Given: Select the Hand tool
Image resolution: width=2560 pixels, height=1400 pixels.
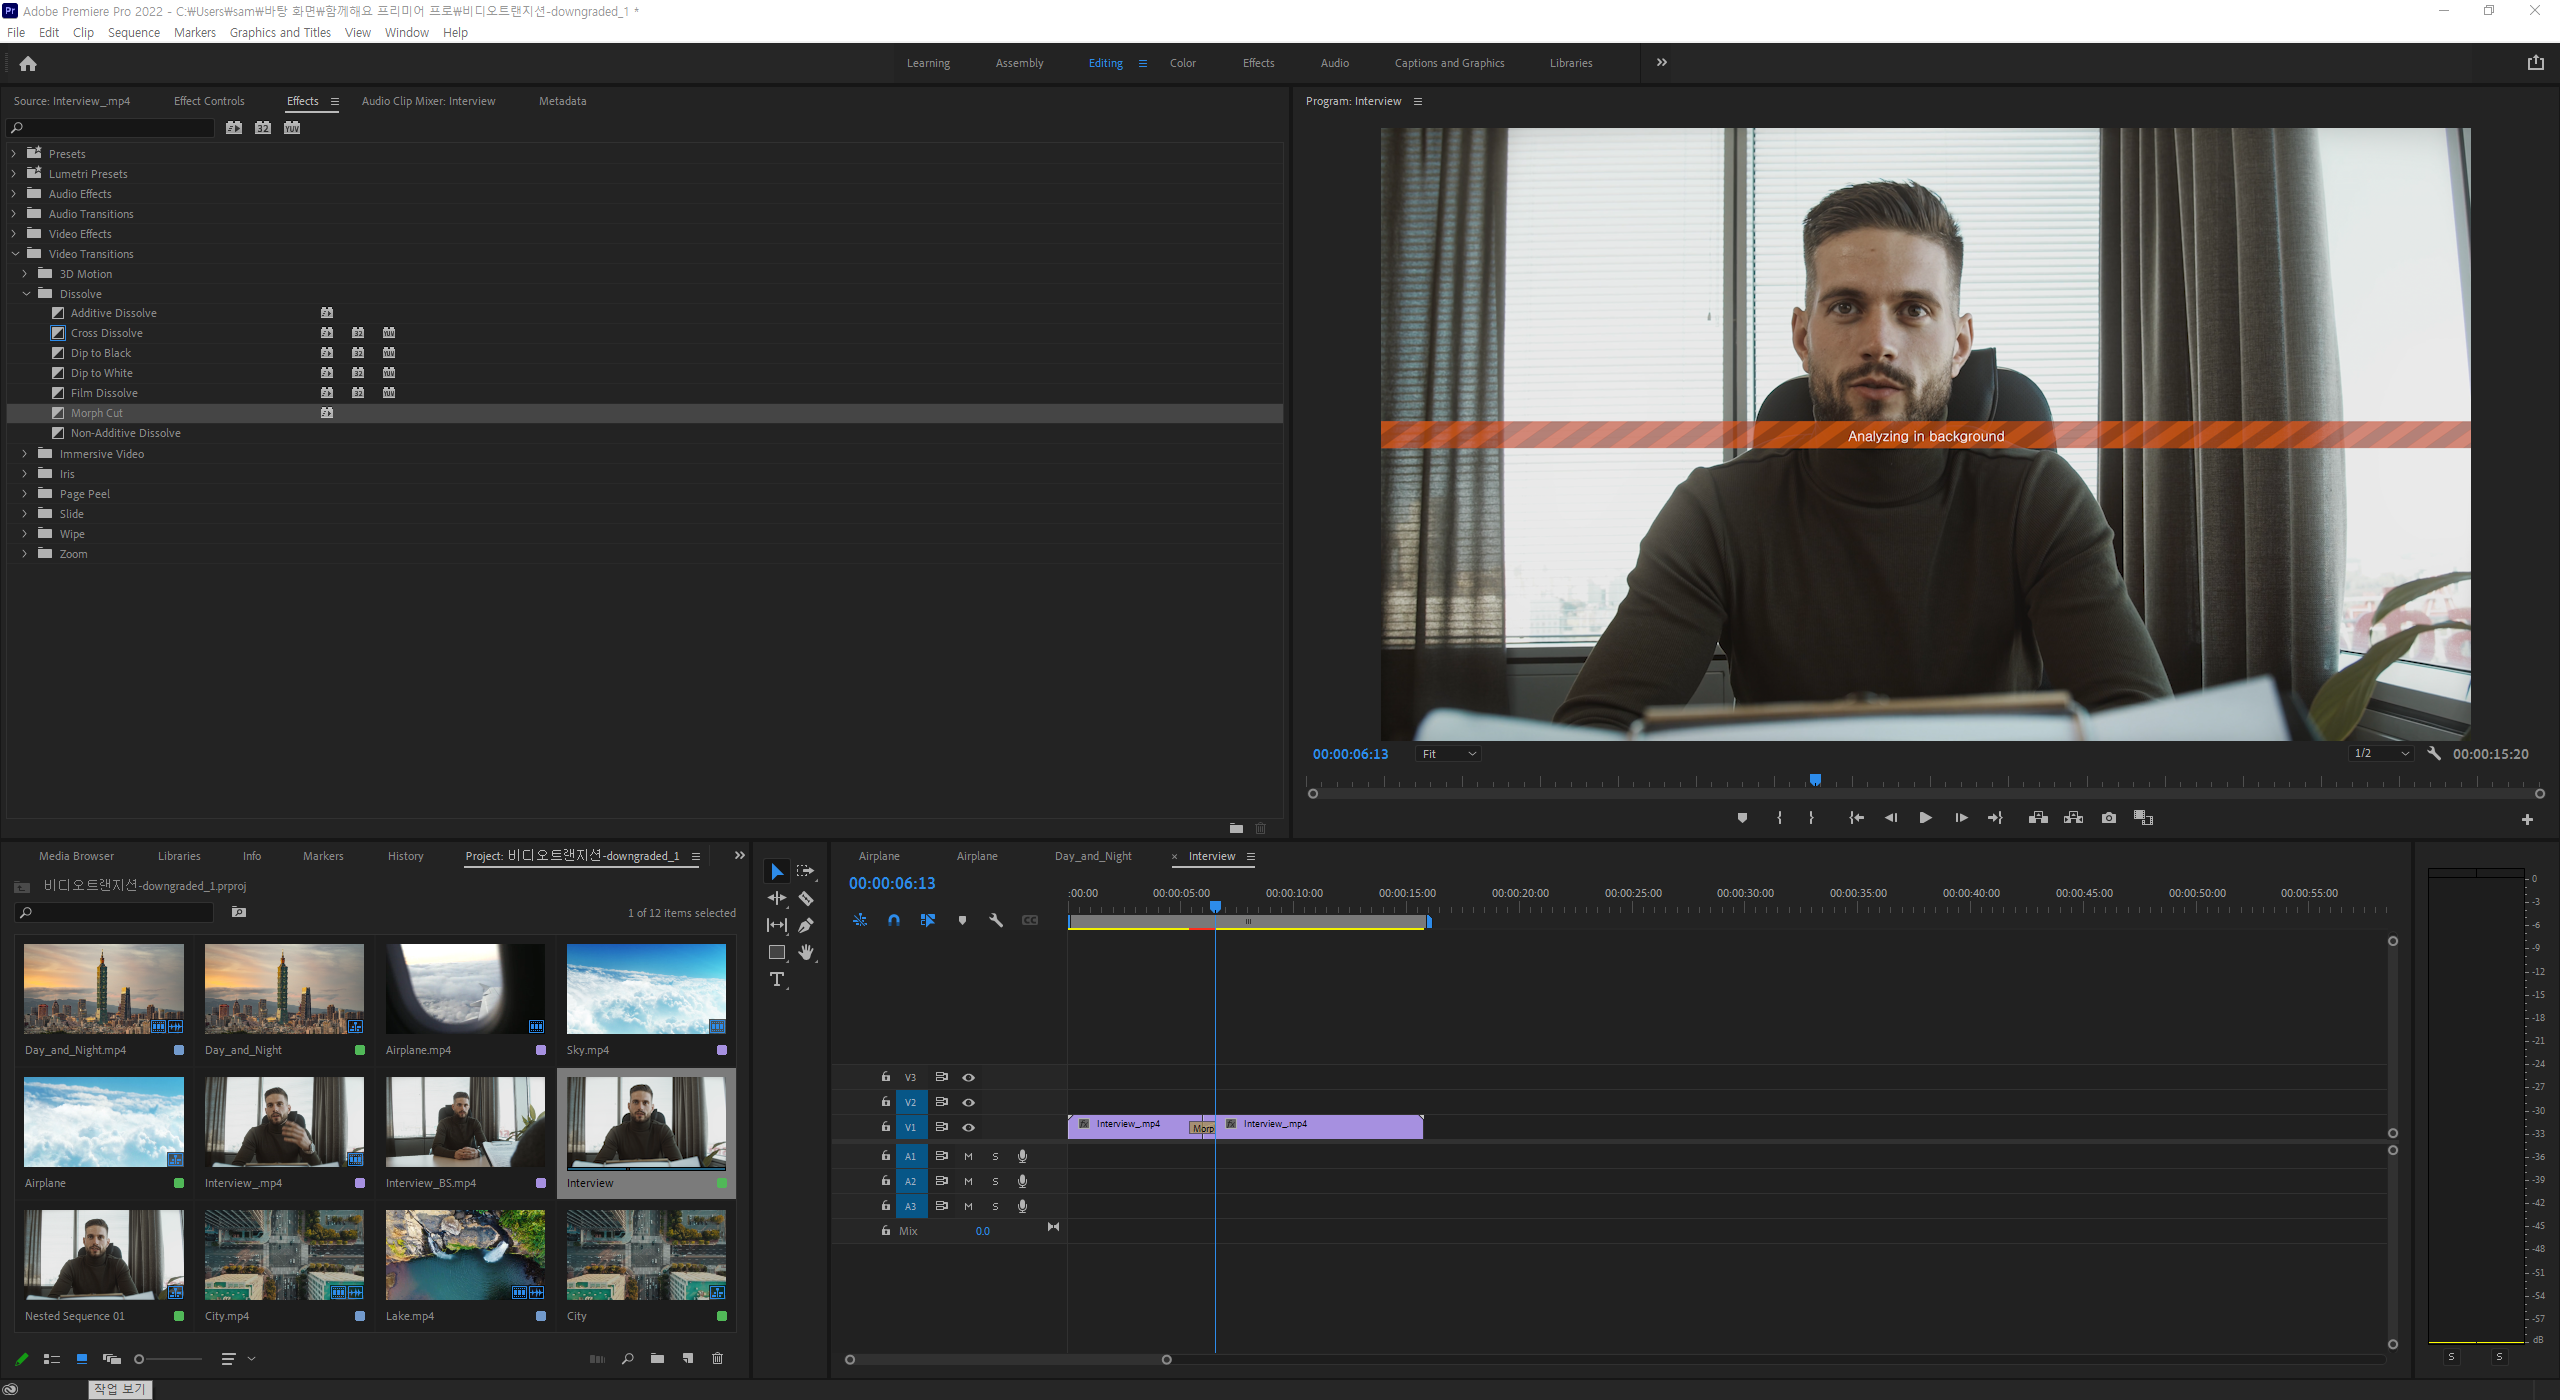Looking at the screenshot, I should (806, 952).
